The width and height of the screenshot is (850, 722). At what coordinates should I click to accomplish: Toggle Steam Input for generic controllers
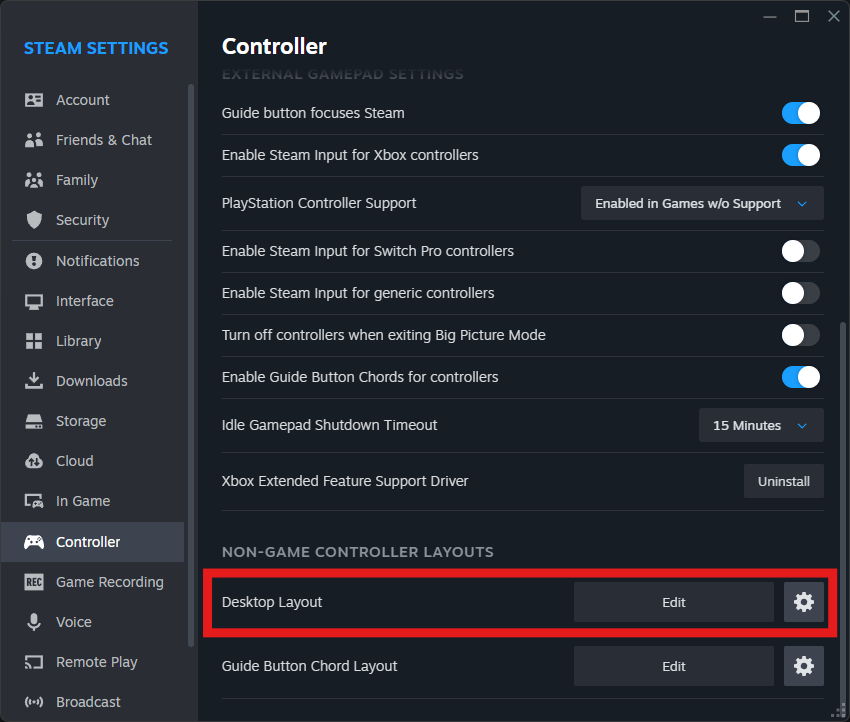tap(801, 293)
